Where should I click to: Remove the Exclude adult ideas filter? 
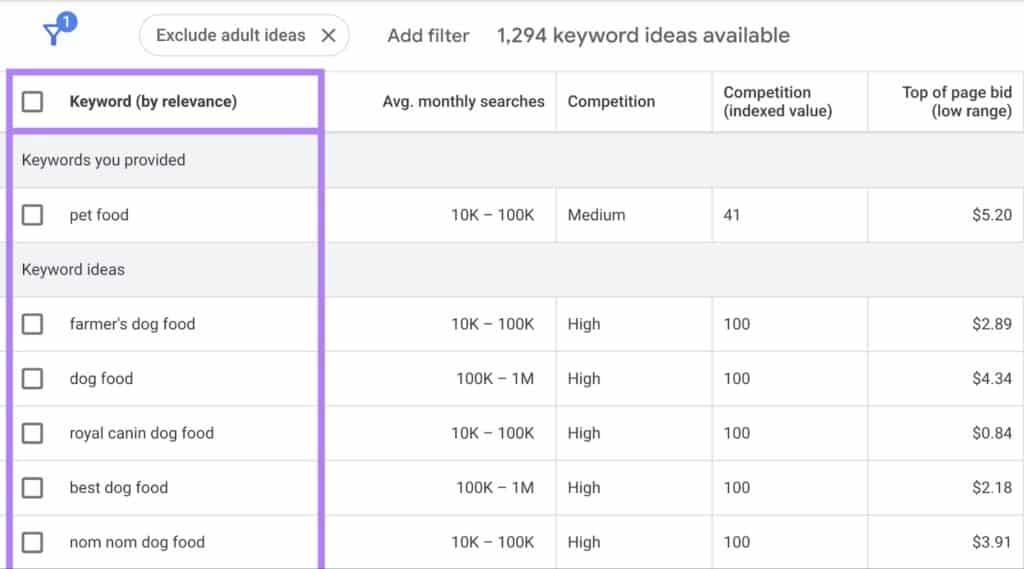pos(328,35)
